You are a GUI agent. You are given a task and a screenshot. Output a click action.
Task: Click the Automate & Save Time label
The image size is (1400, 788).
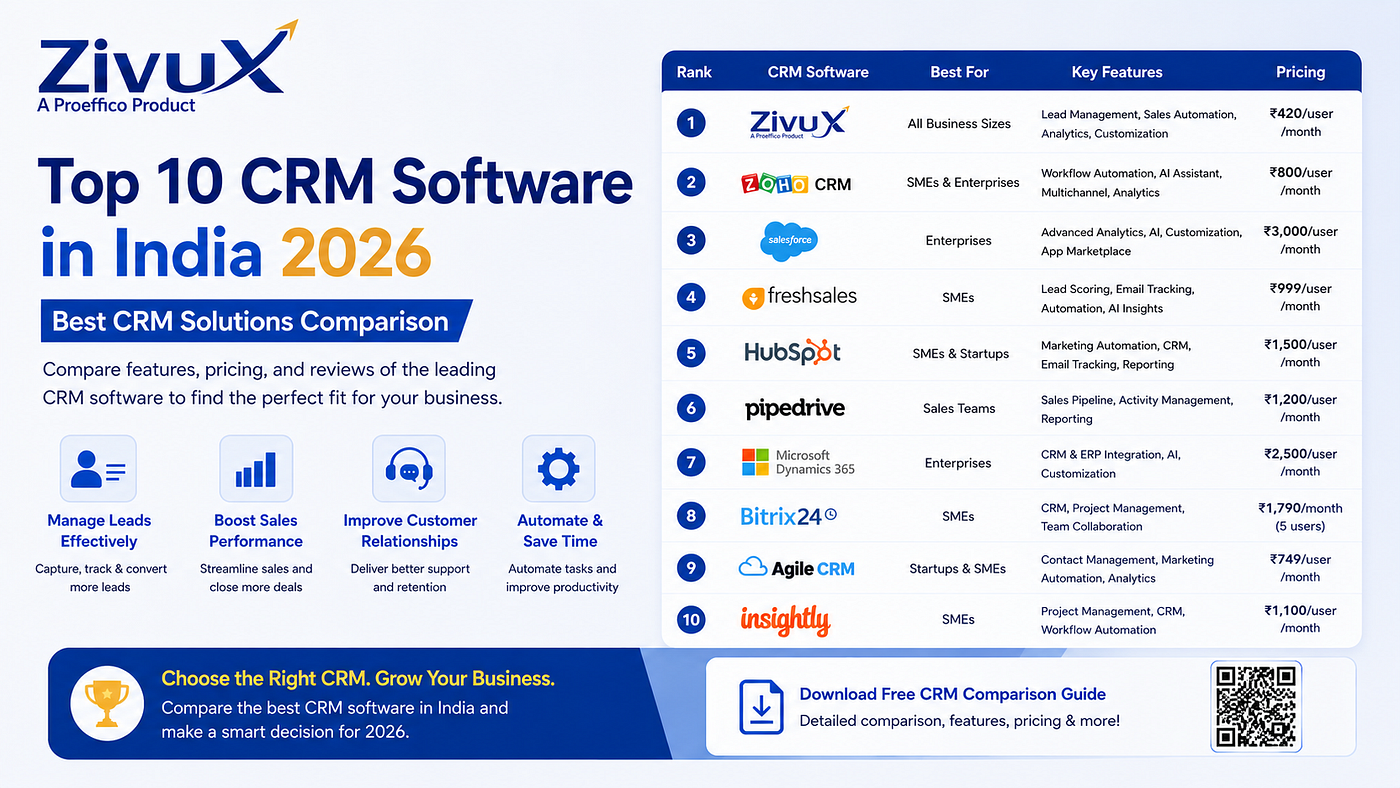click(559, 531)
